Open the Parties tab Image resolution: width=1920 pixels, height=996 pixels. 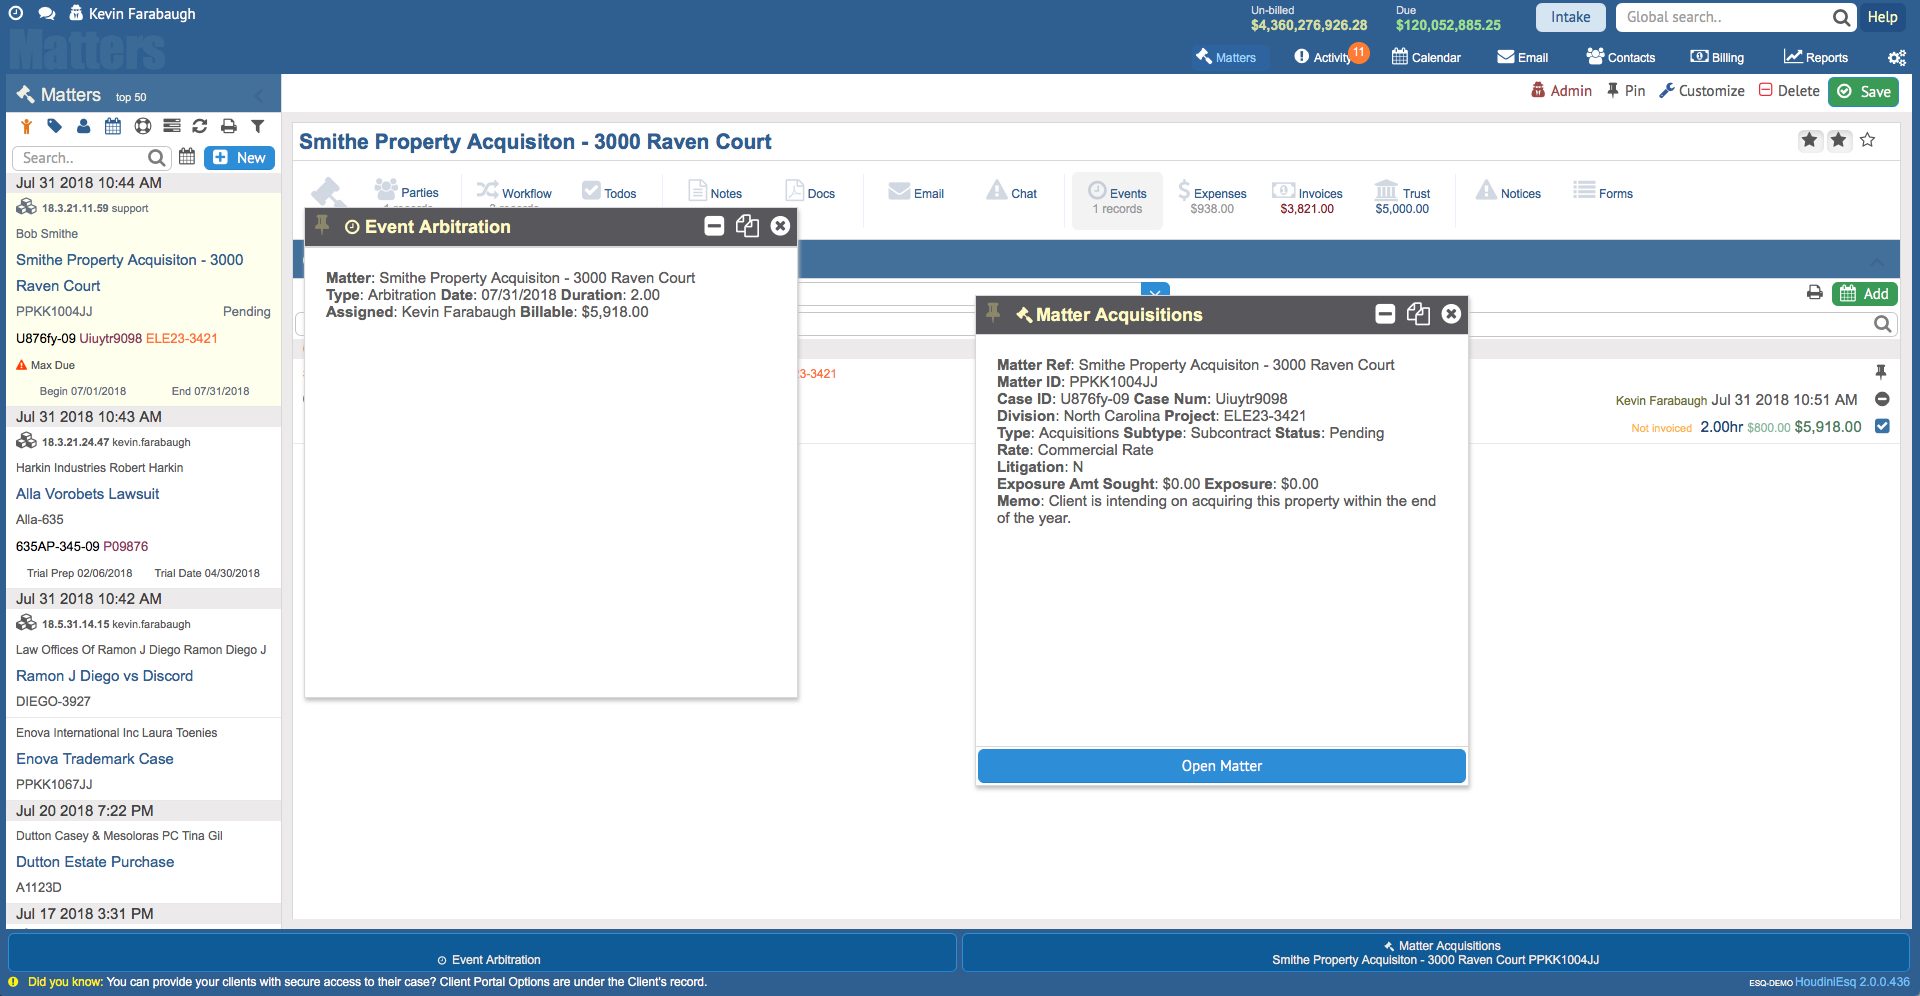(407, 192)
